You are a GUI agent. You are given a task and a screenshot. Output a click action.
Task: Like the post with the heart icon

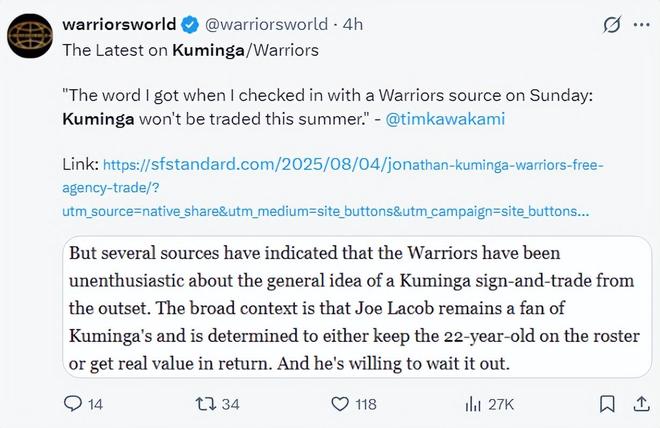click(x=340, y=404)
